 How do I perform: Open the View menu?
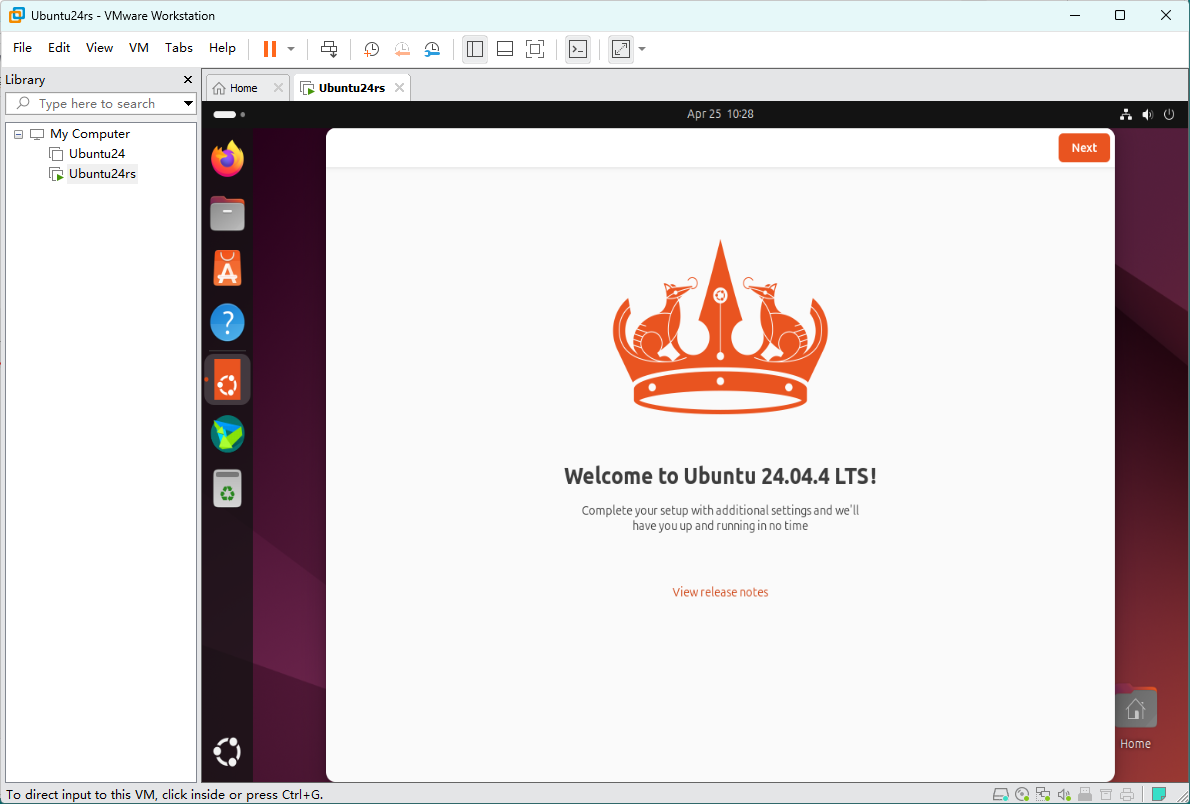coord(99,48)
